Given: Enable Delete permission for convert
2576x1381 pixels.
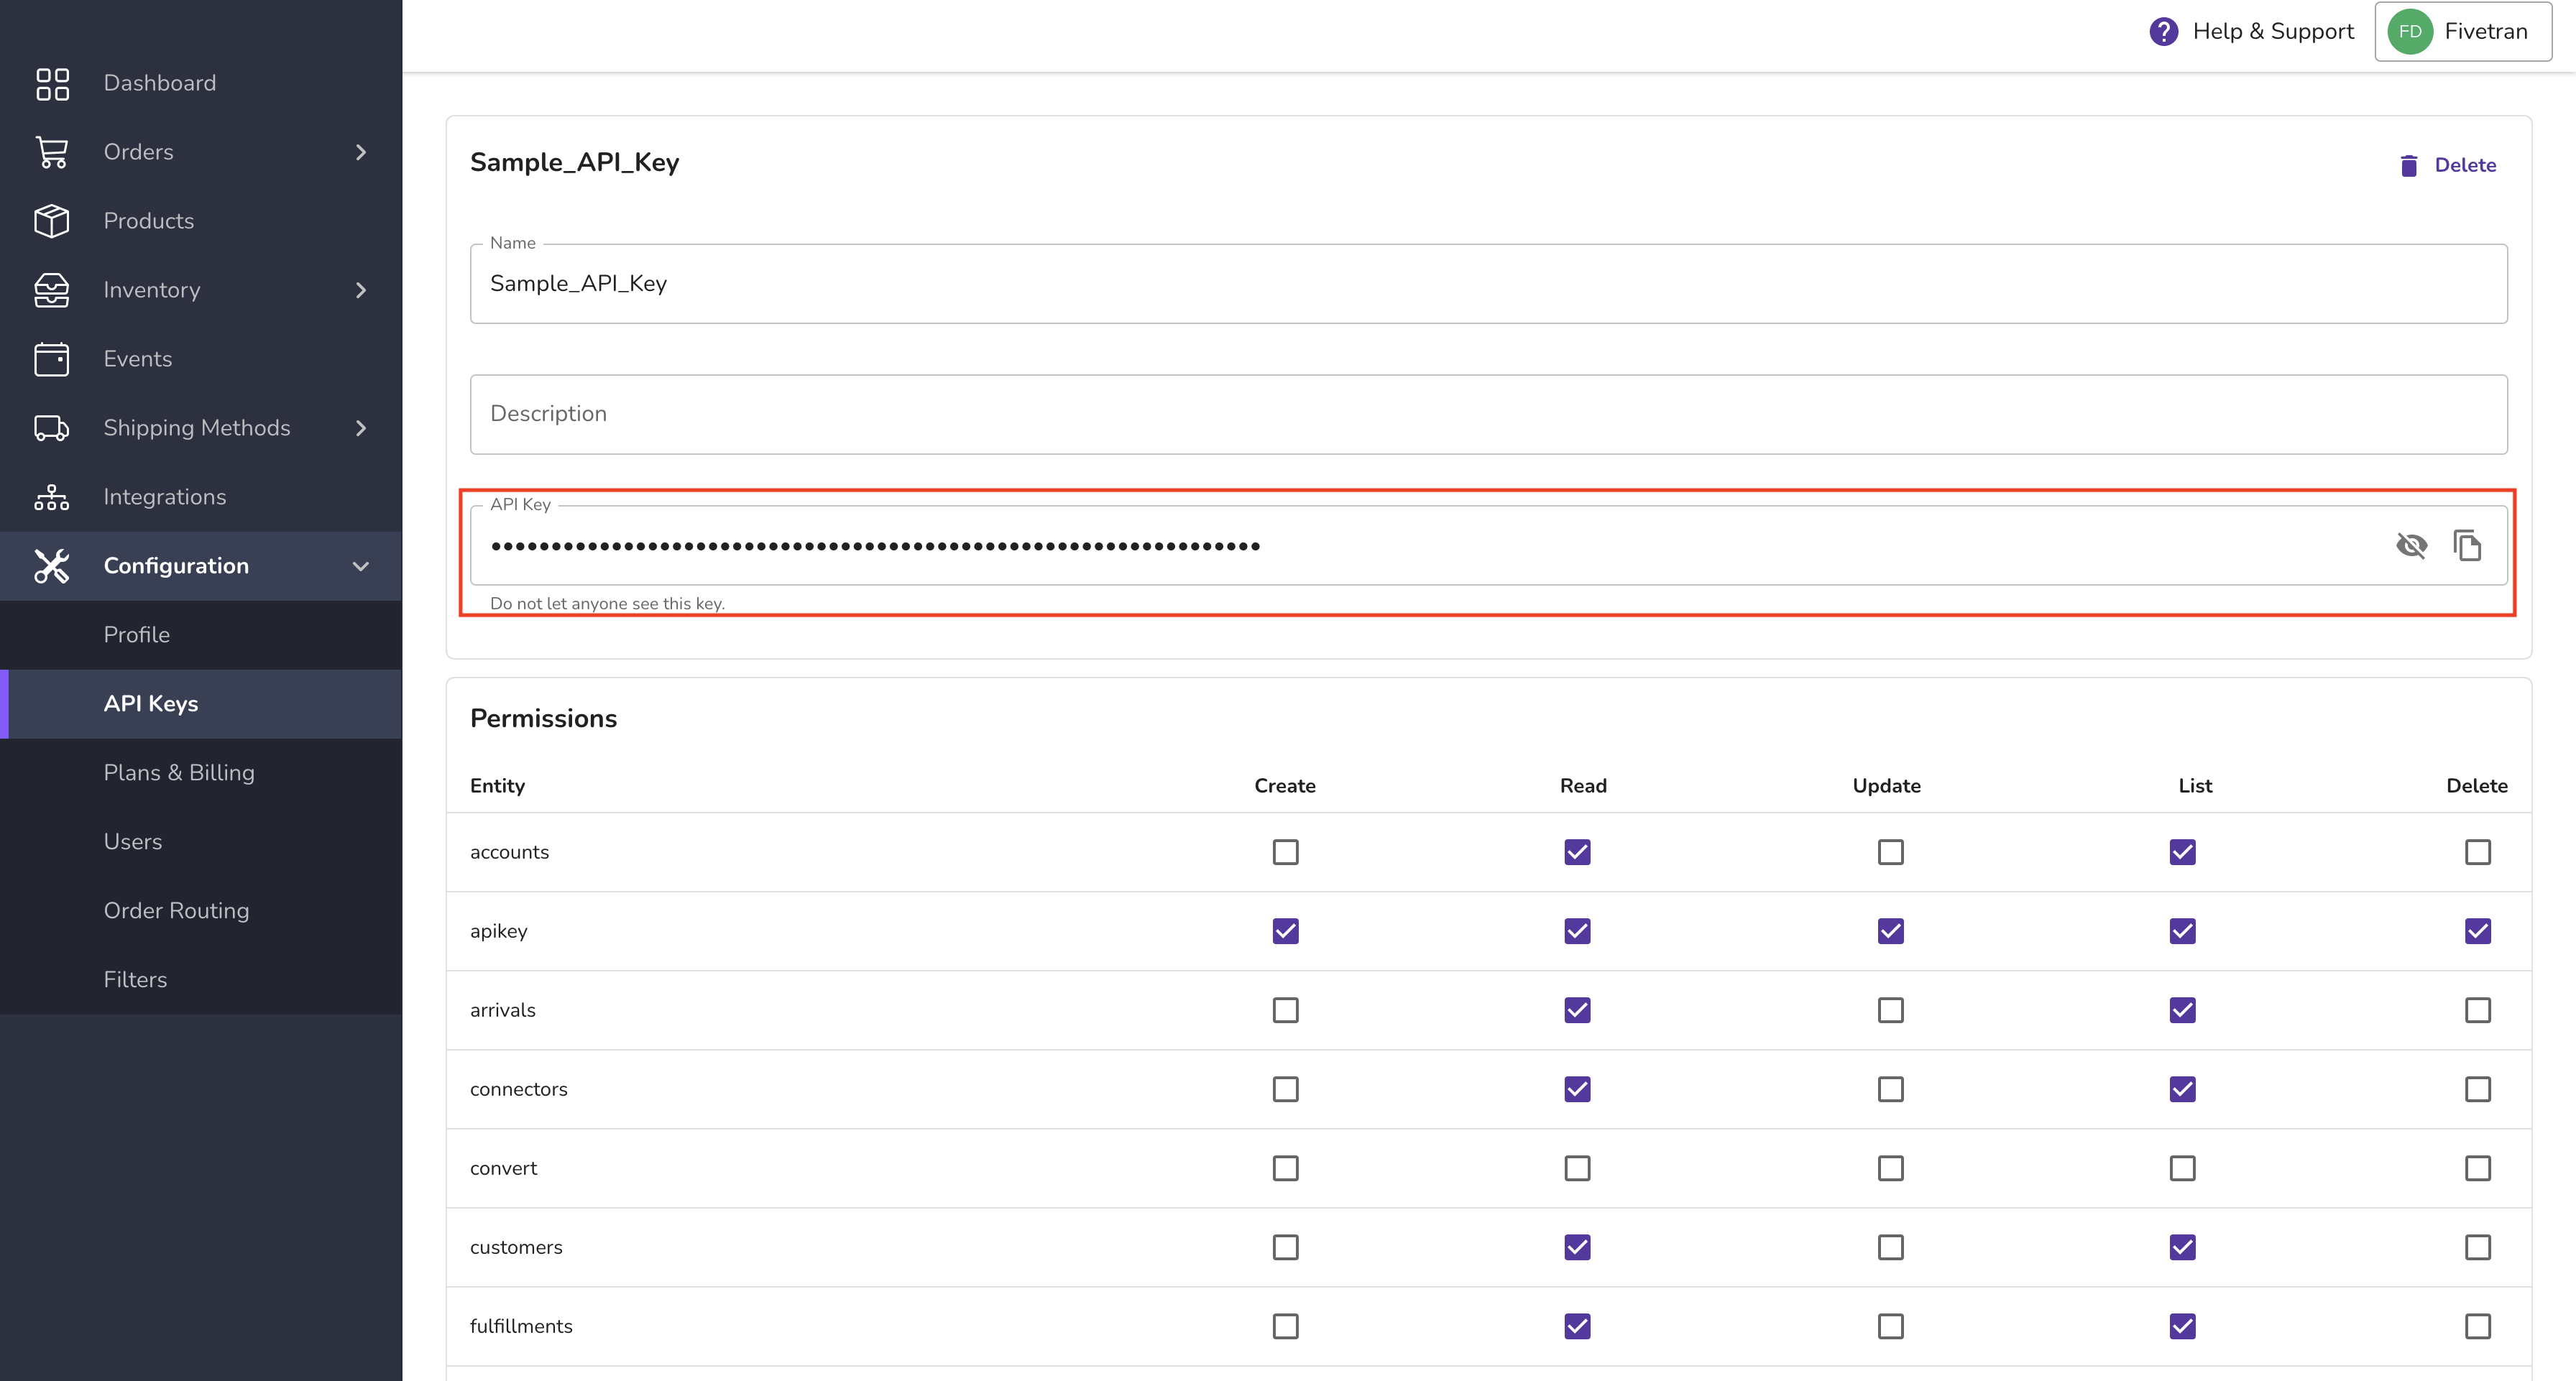Looking at the screenshot, I should (2477, 1168).
